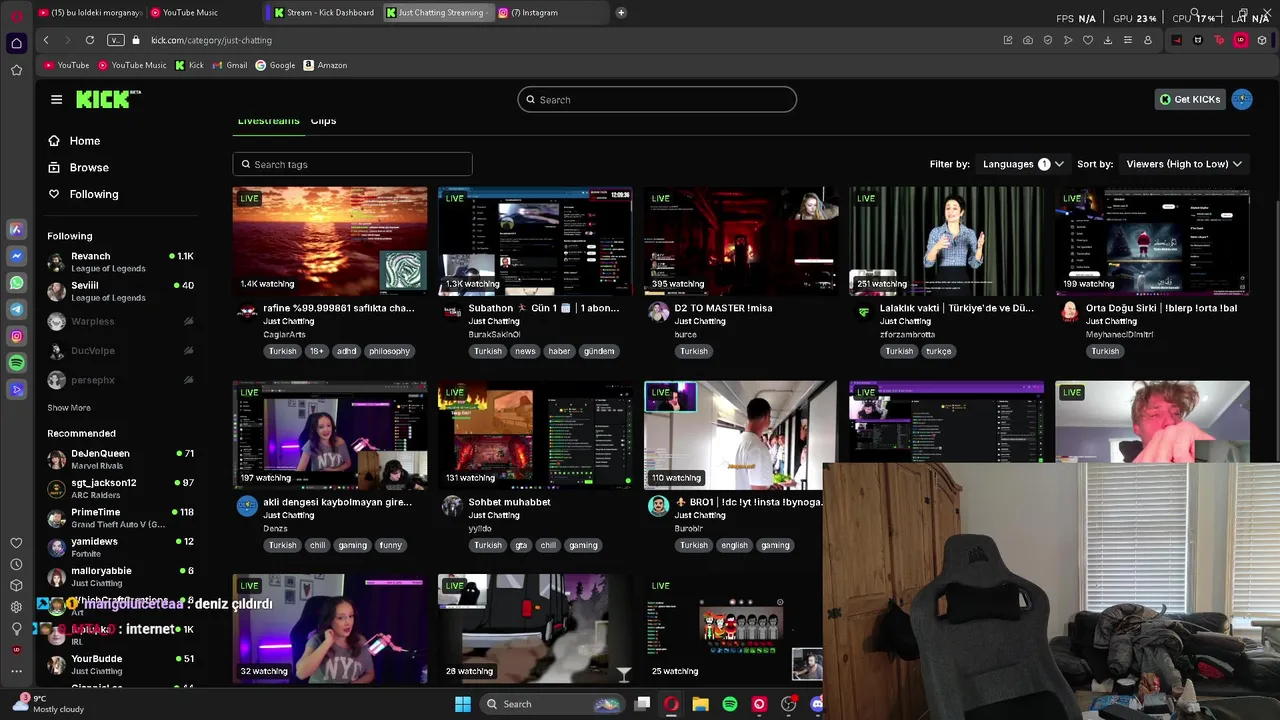
Task: Open the YouTube bookmark in bookmarks bar
Action: click(67, 65)
